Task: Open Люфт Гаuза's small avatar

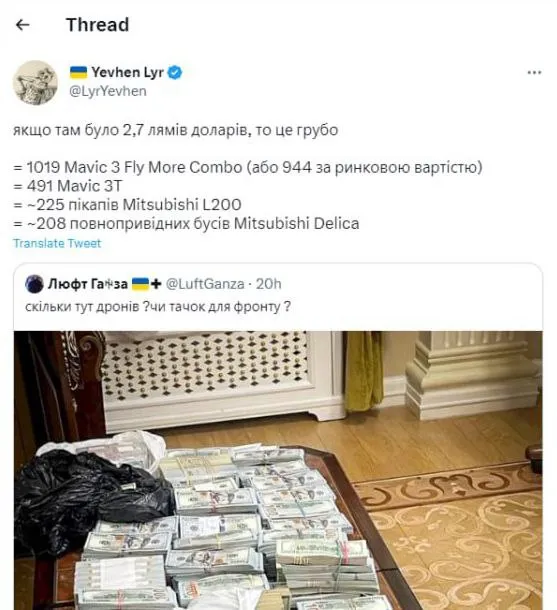Action: click(34, 284)
